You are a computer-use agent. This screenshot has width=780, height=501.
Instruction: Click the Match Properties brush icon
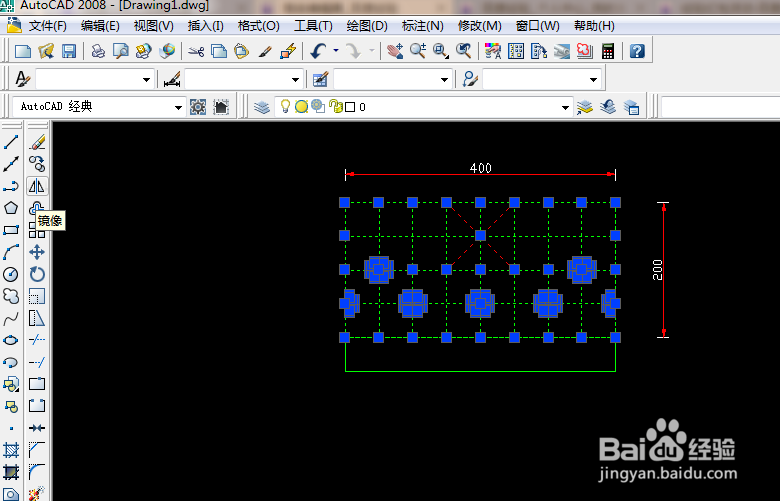click(265, 51)
